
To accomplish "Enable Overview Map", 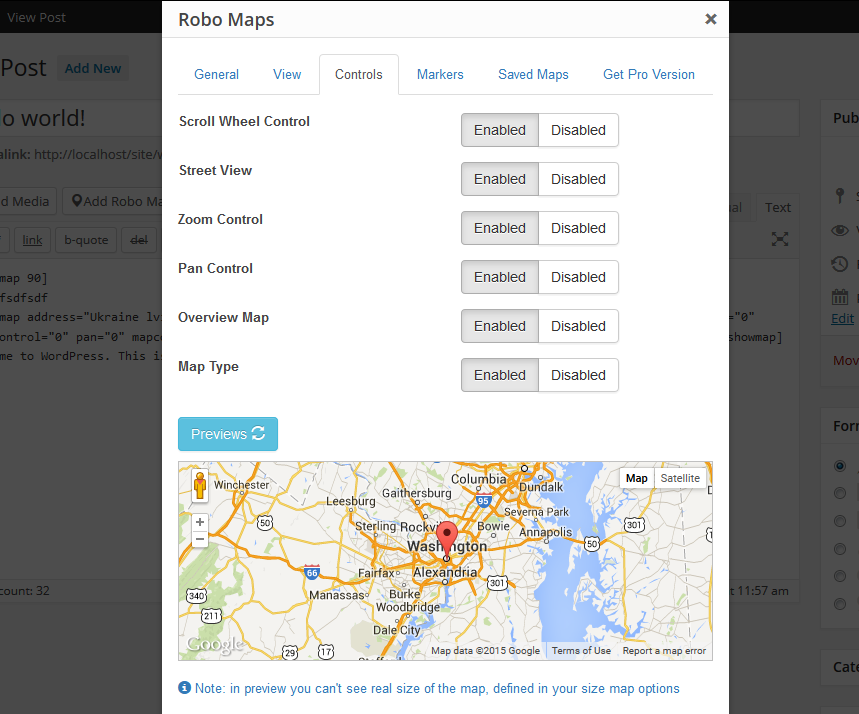I will coord(500,326).
